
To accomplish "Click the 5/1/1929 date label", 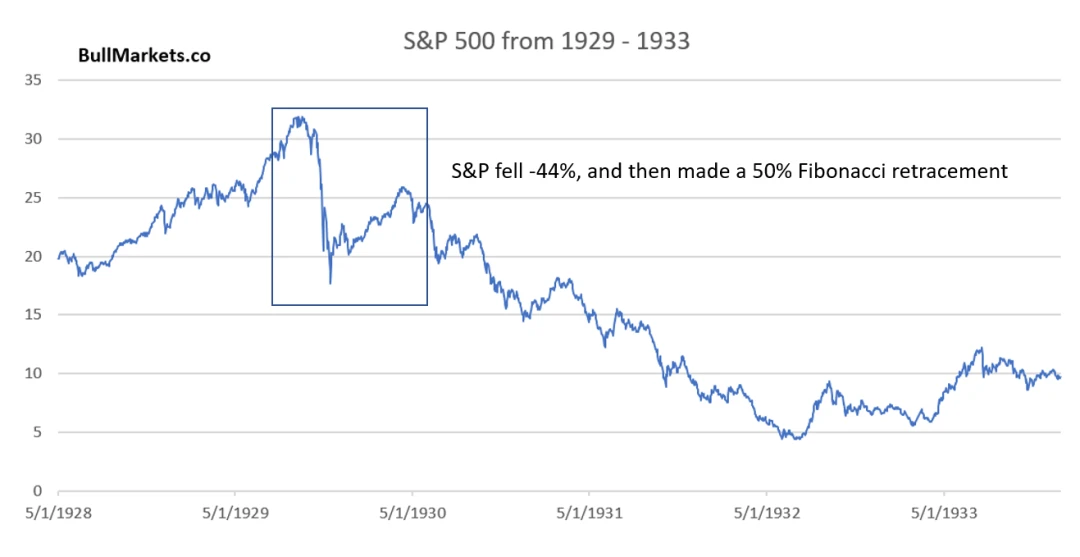I will 235,514.
